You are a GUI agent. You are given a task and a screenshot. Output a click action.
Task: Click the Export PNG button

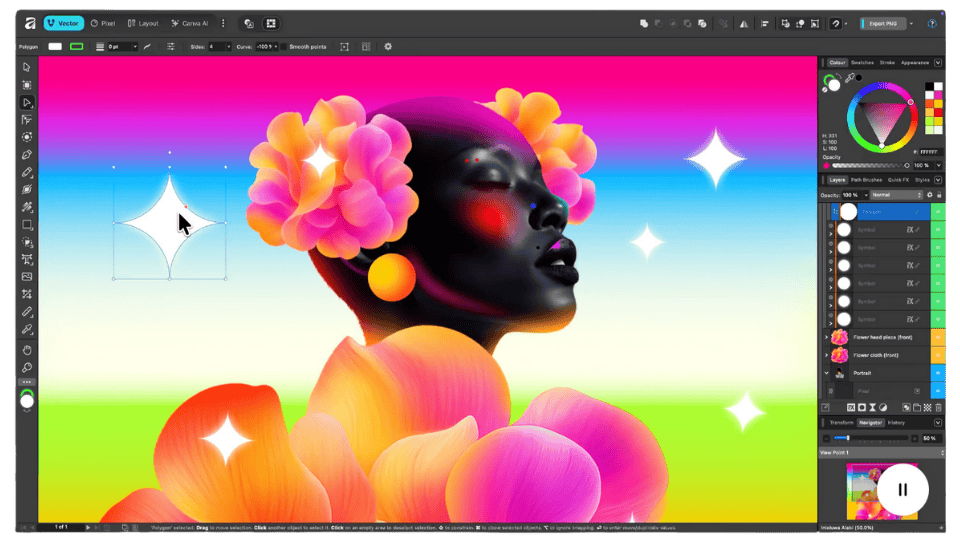tap(884, 23)
